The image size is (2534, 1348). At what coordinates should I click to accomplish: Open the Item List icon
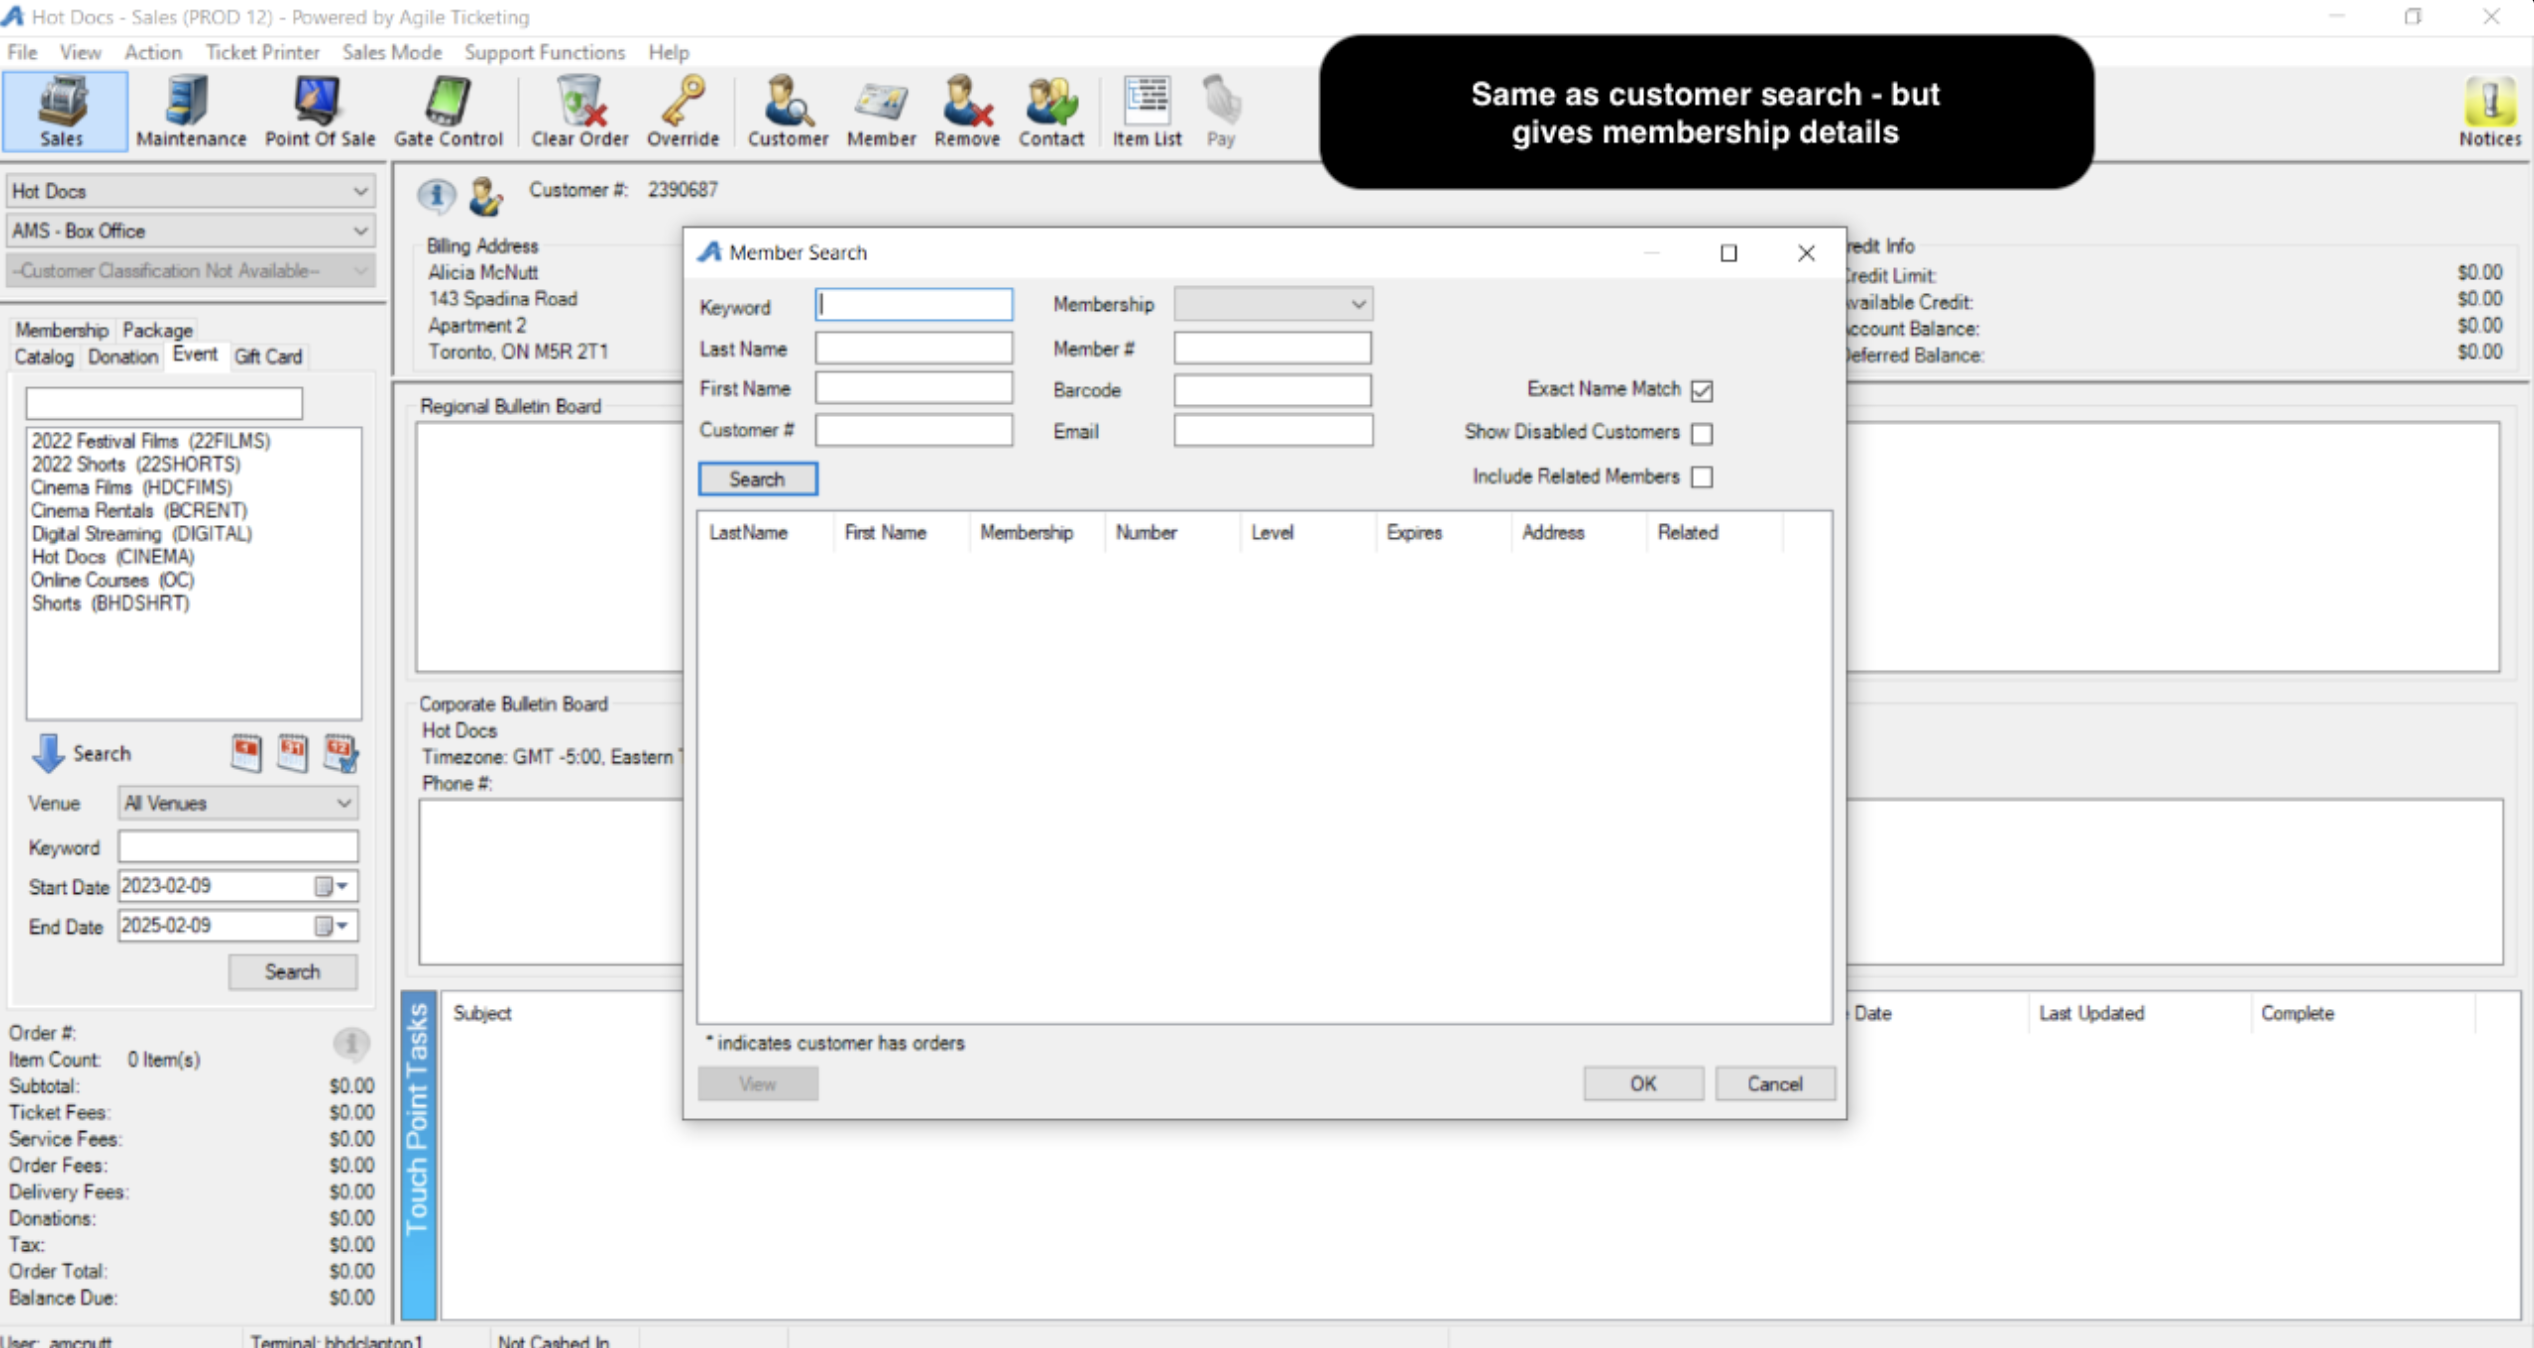[x=1146, y=110]
